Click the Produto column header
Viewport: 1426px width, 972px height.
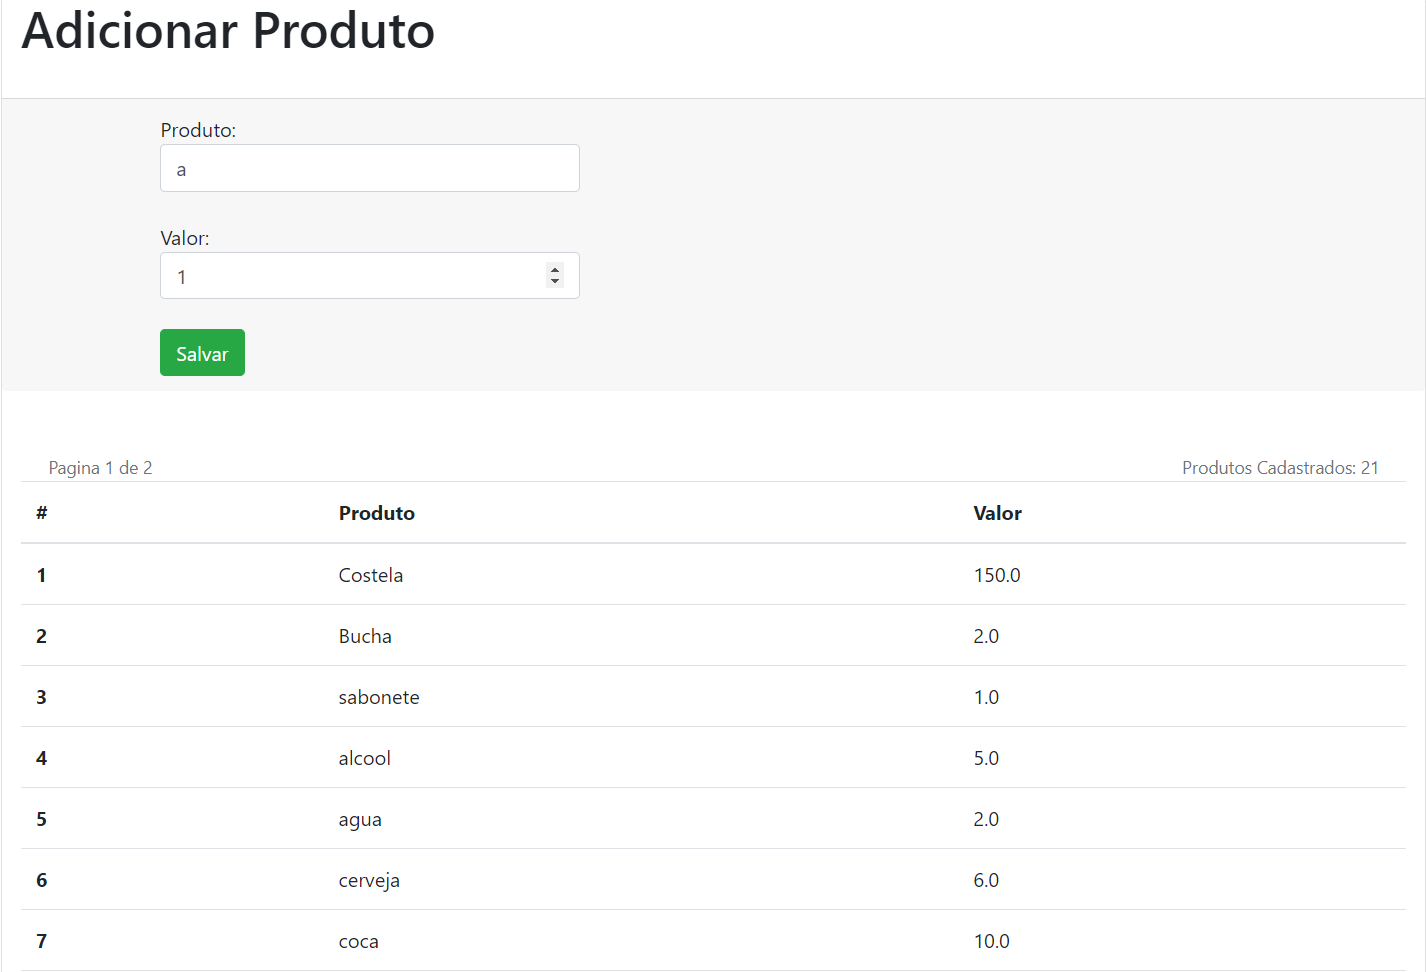pyautogui.click(x=376, y=513)
